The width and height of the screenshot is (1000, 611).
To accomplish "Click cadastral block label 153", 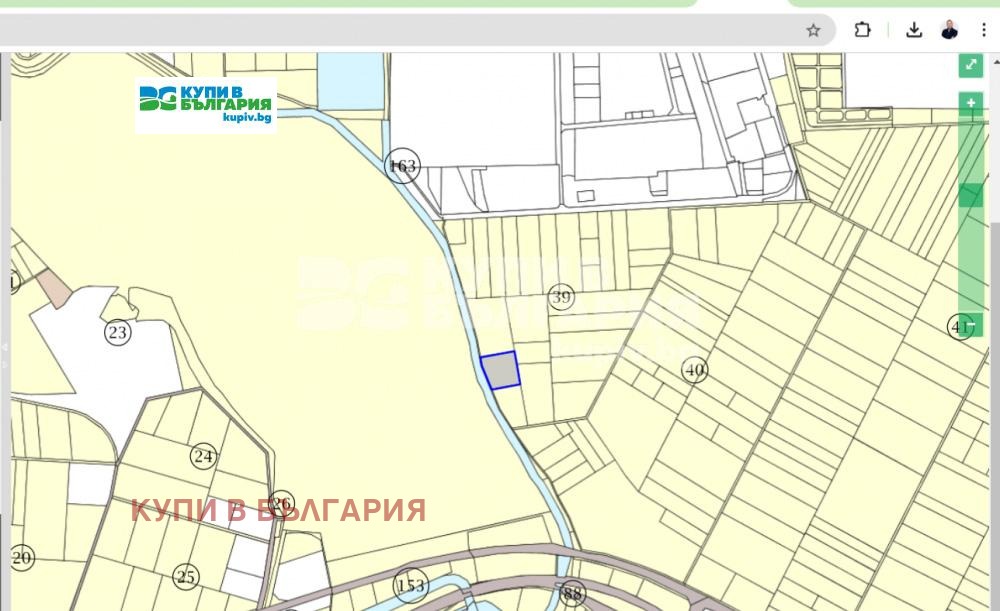I will point(410,585).
